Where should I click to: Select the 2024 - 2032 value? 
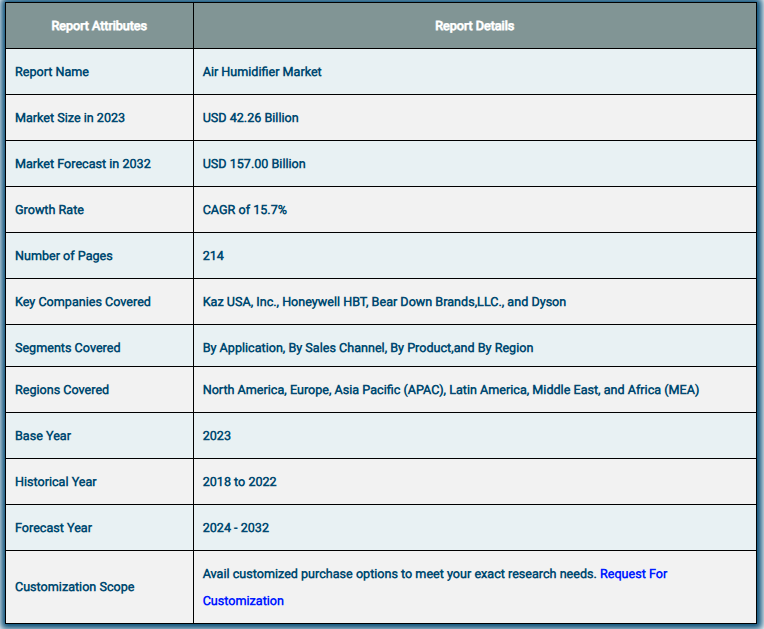[236, 528]
